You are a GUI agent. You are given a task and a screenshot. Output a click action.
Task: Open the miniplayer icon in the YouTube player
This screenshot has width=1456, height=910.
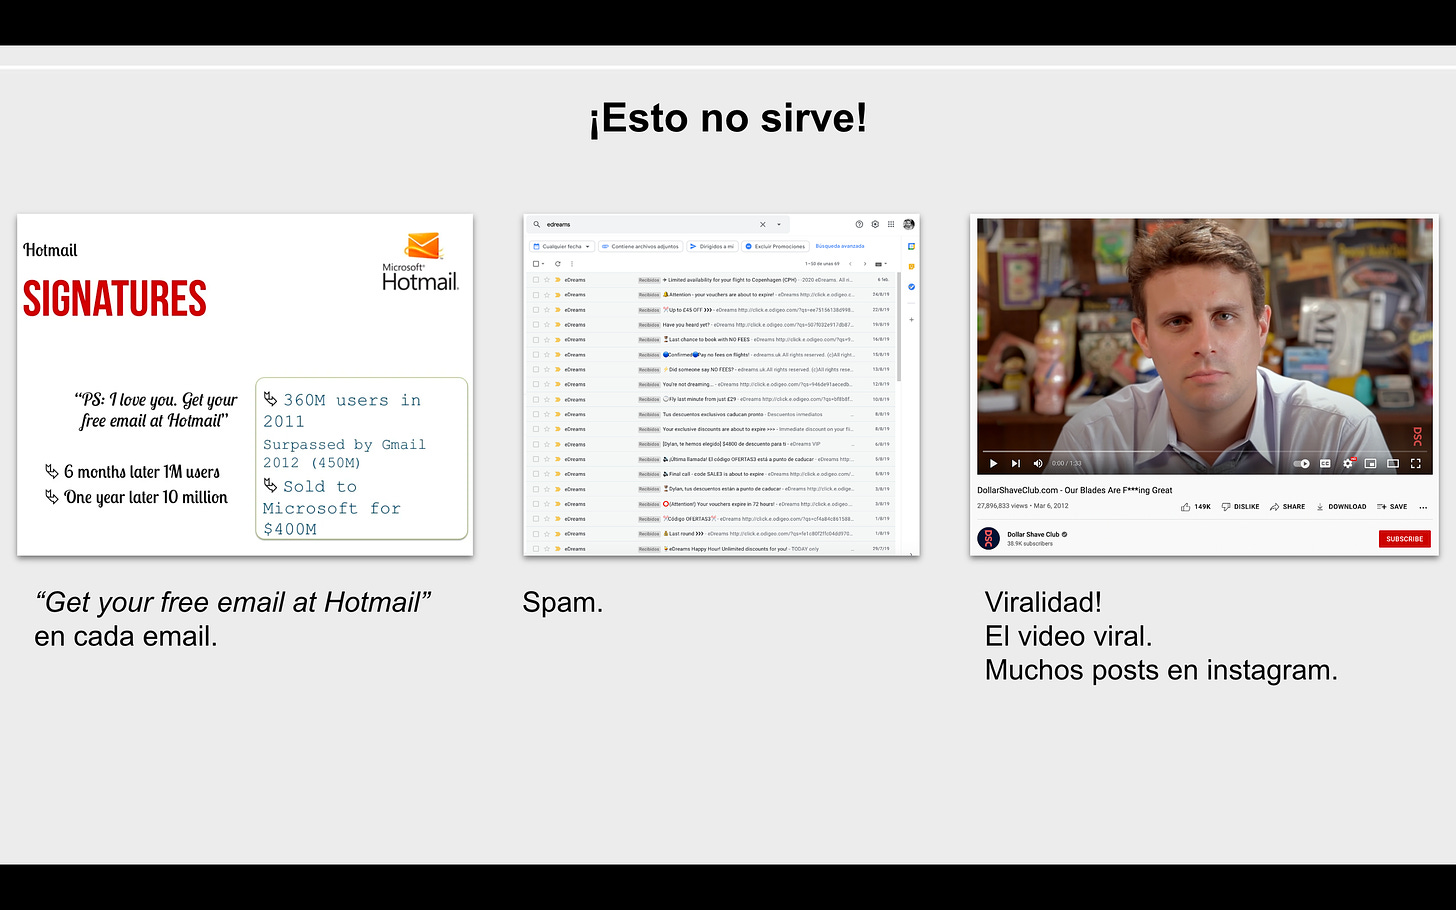tap(1370, 463)
